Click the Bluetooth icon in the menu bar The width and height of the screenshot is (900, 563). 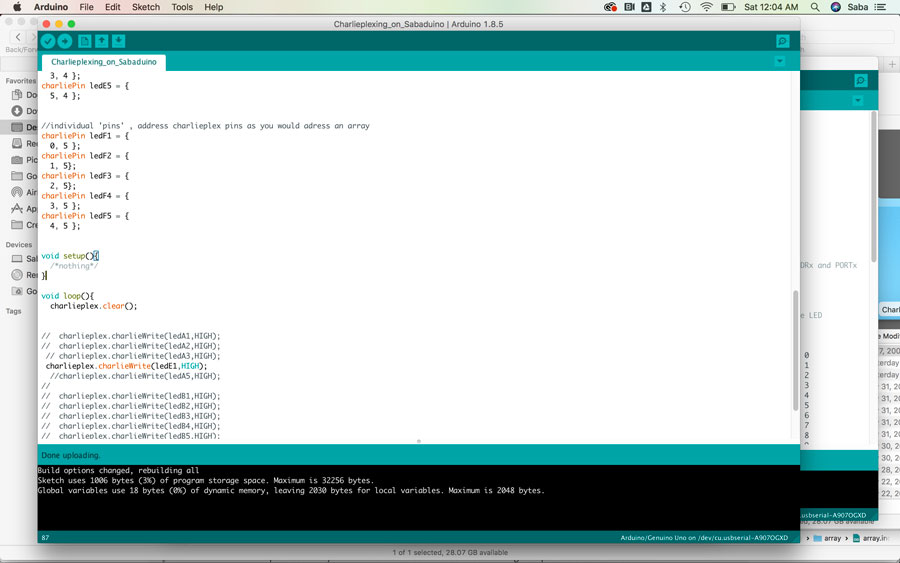click(x=664, y=7)
